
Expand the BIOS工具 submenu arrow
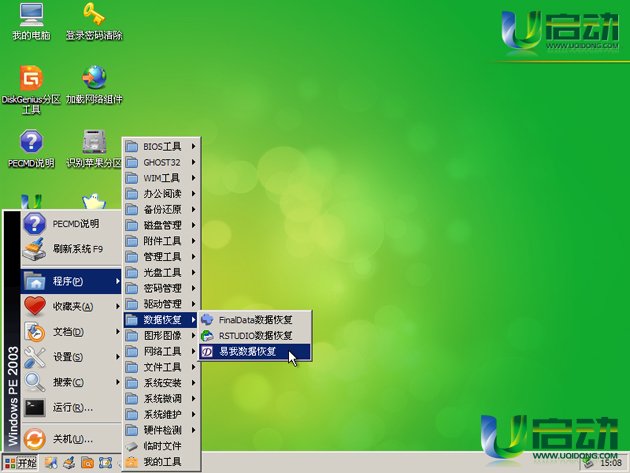coord(193,146)
